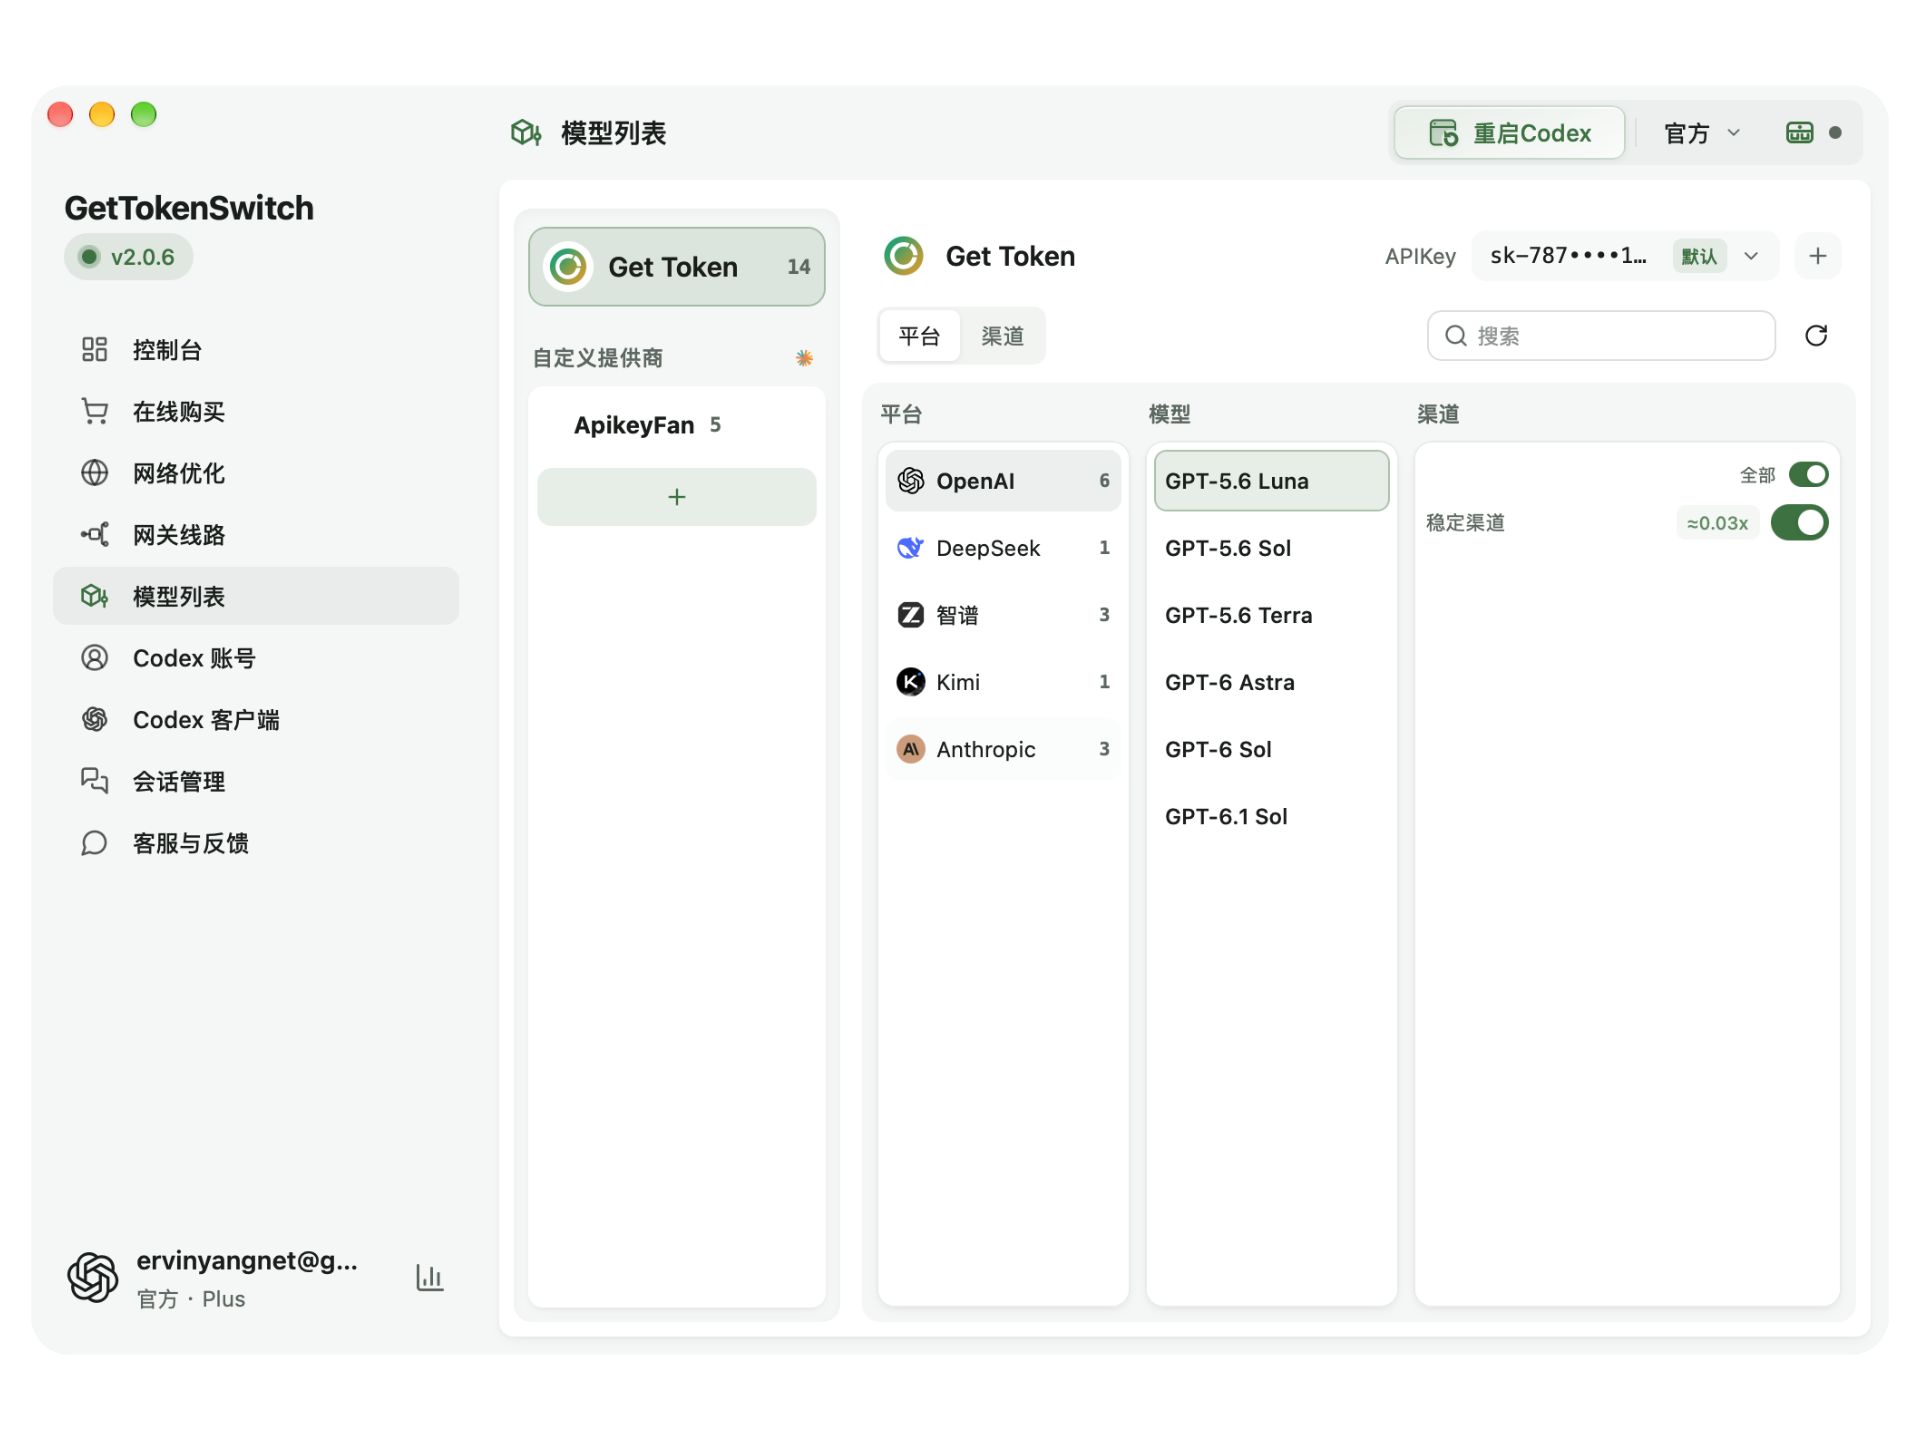The image size is (1920, 1440).
Task: Click the 自定义提供商 sparkle icon
Action: click(x=804, y=358)
